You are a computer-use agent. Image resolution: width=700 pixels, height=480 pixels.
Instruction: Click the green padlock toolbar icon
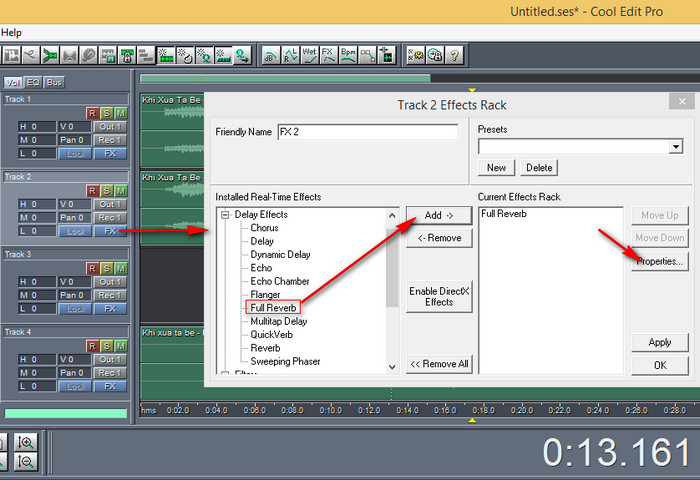127,56
